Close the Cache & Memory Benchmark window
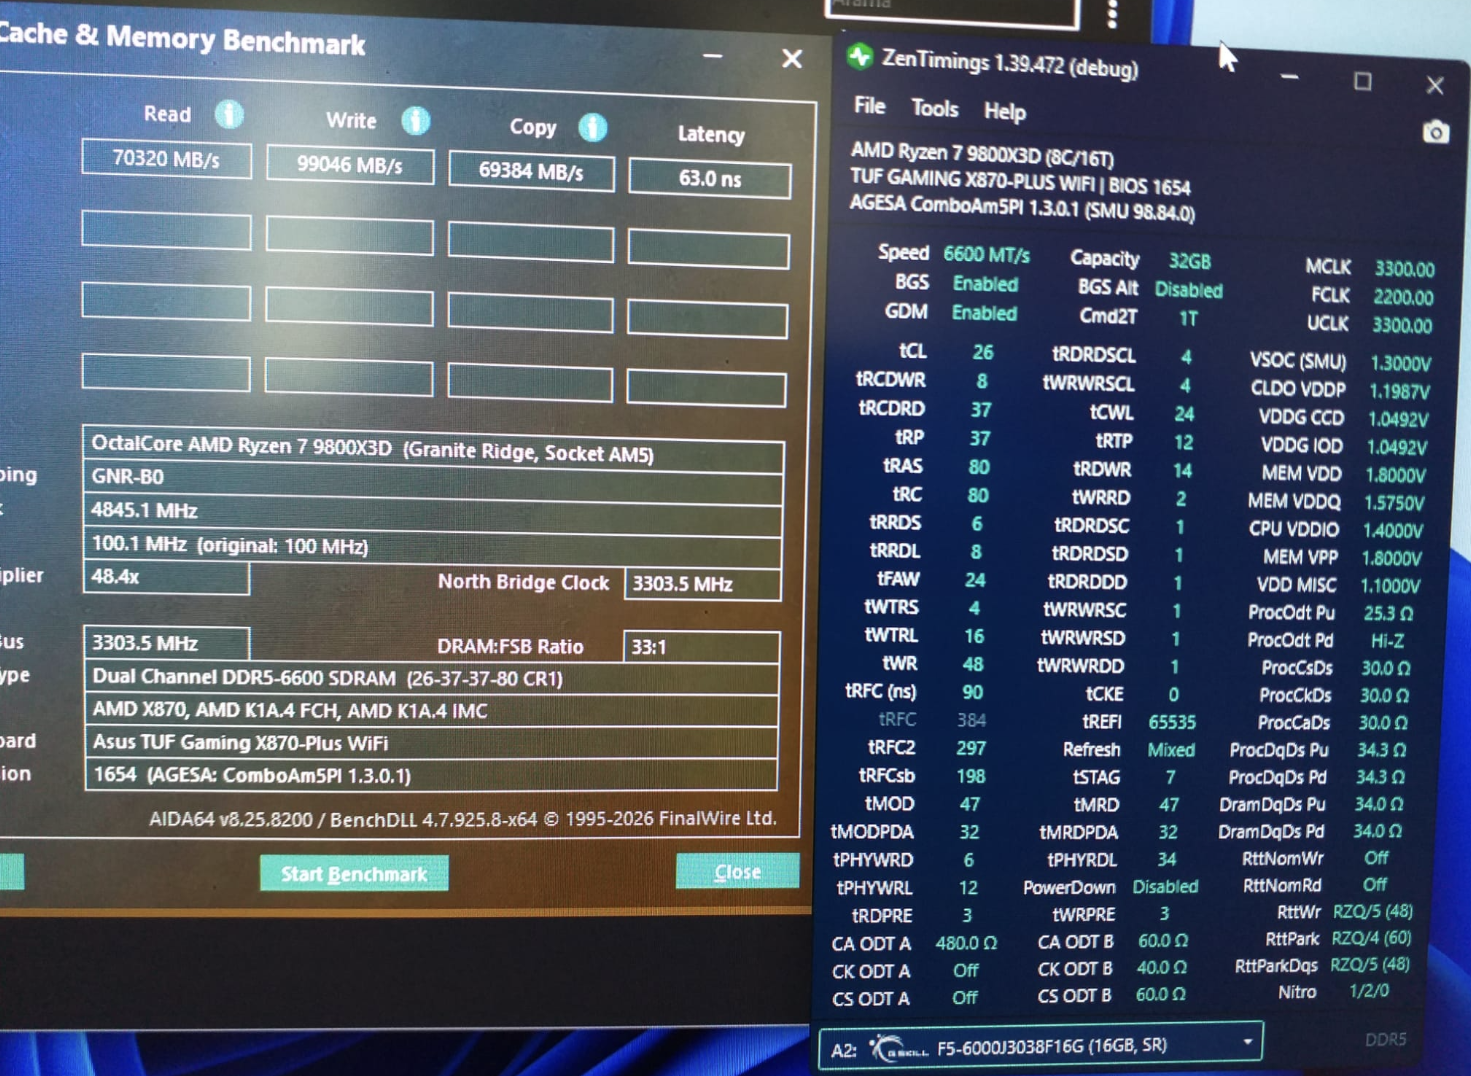This screenshot has width=1471, height=1076. tap(792, 59)
